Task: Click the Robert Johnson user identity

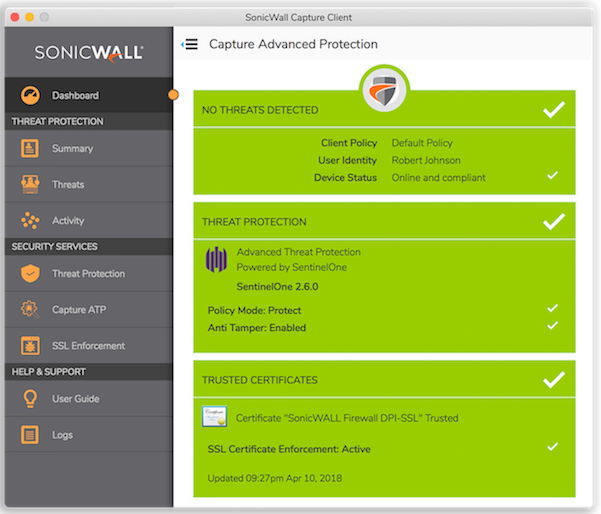Action: pos(426,160)
